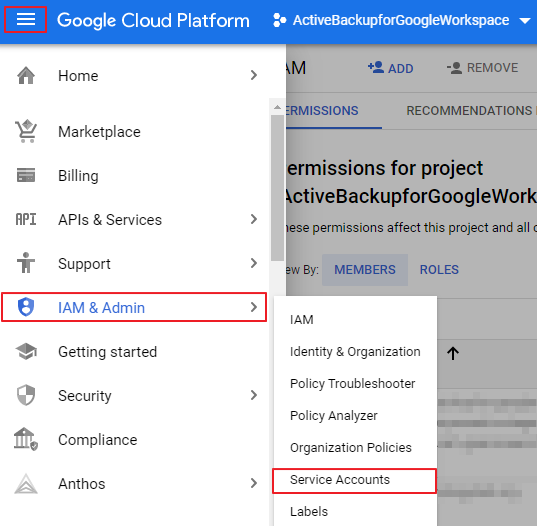This screenshot has height=526, width=537.
Task: Click the Security shield icon
Action: (26, 395)
